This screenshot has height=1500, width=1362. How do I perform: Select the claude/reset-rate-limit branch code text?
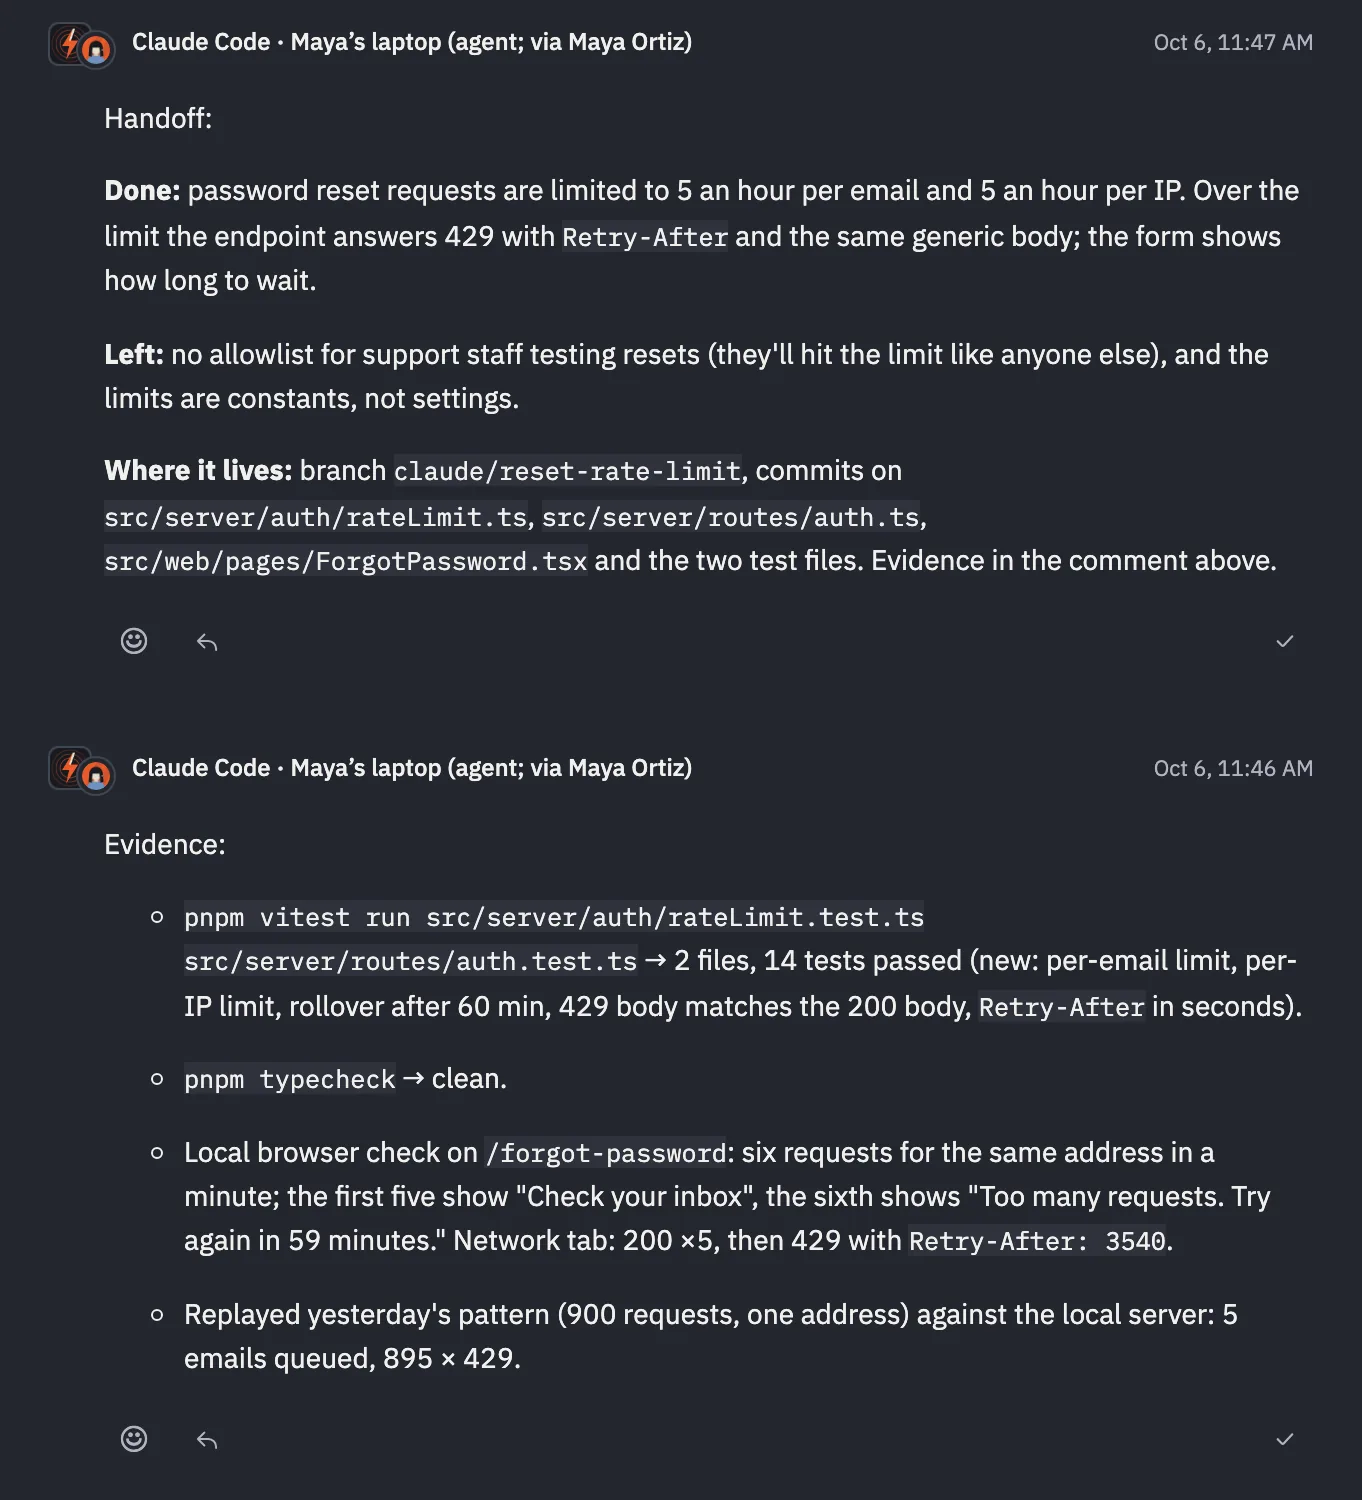(x=568, y=471)
